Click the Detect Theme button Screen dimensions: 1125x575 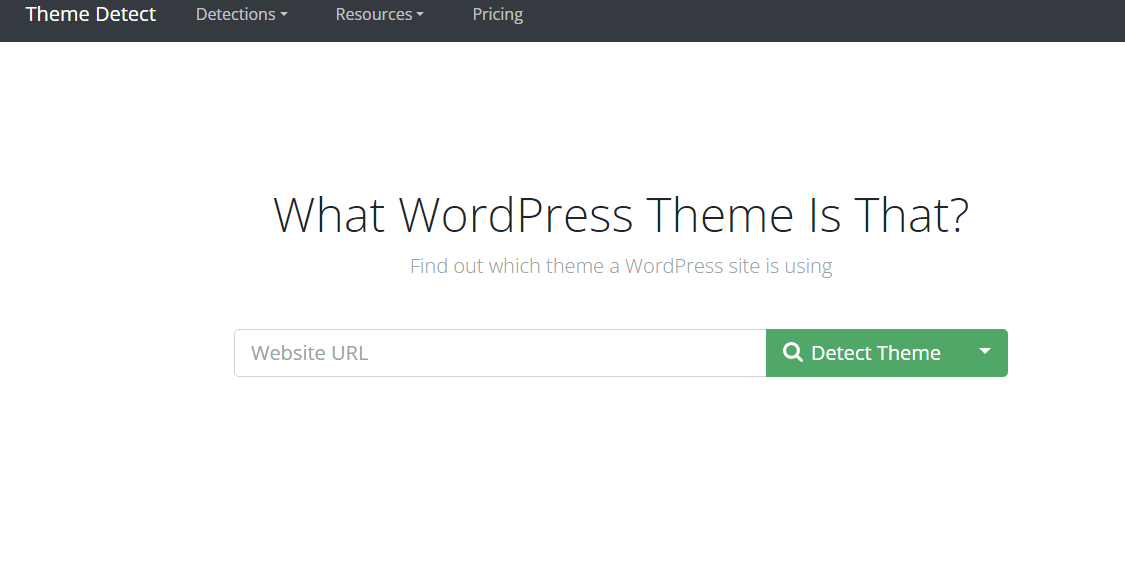(864, 353)
